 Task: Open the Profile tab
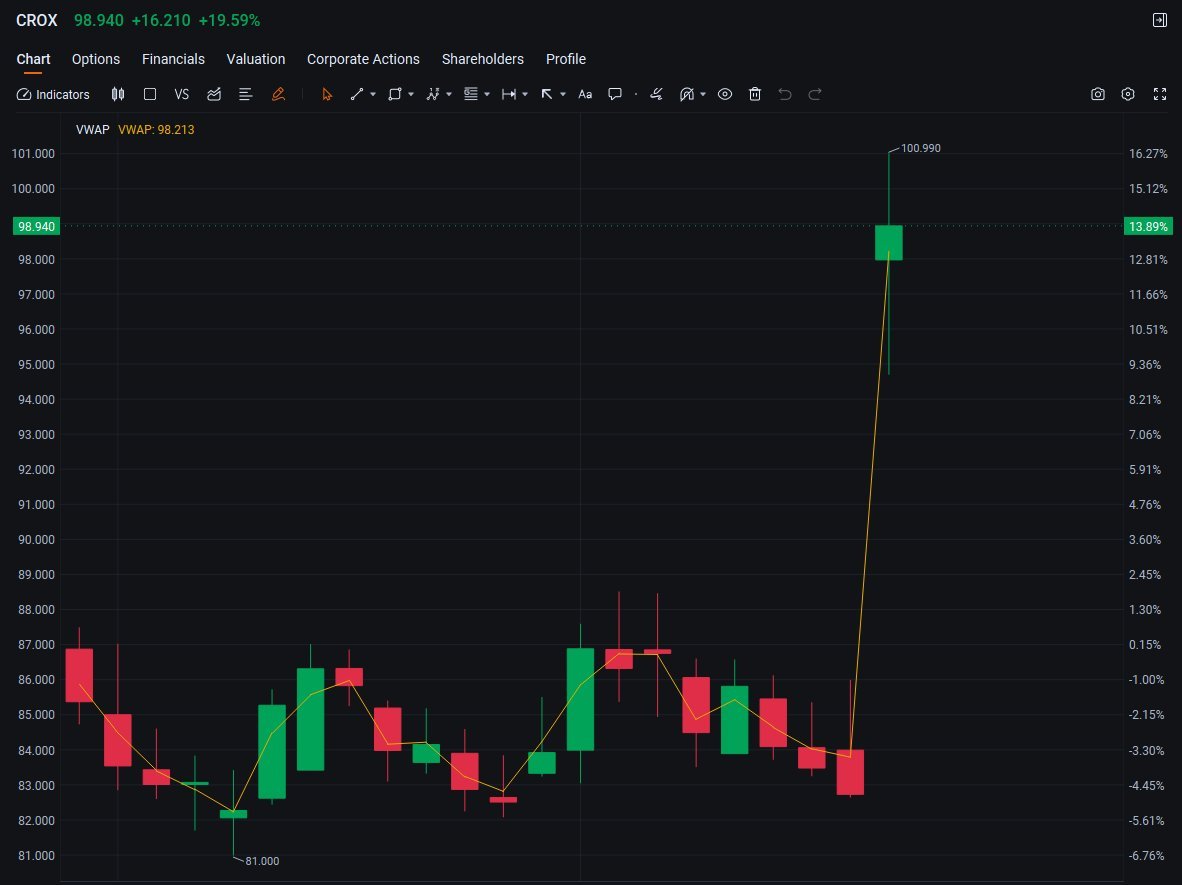coord(566,59)
